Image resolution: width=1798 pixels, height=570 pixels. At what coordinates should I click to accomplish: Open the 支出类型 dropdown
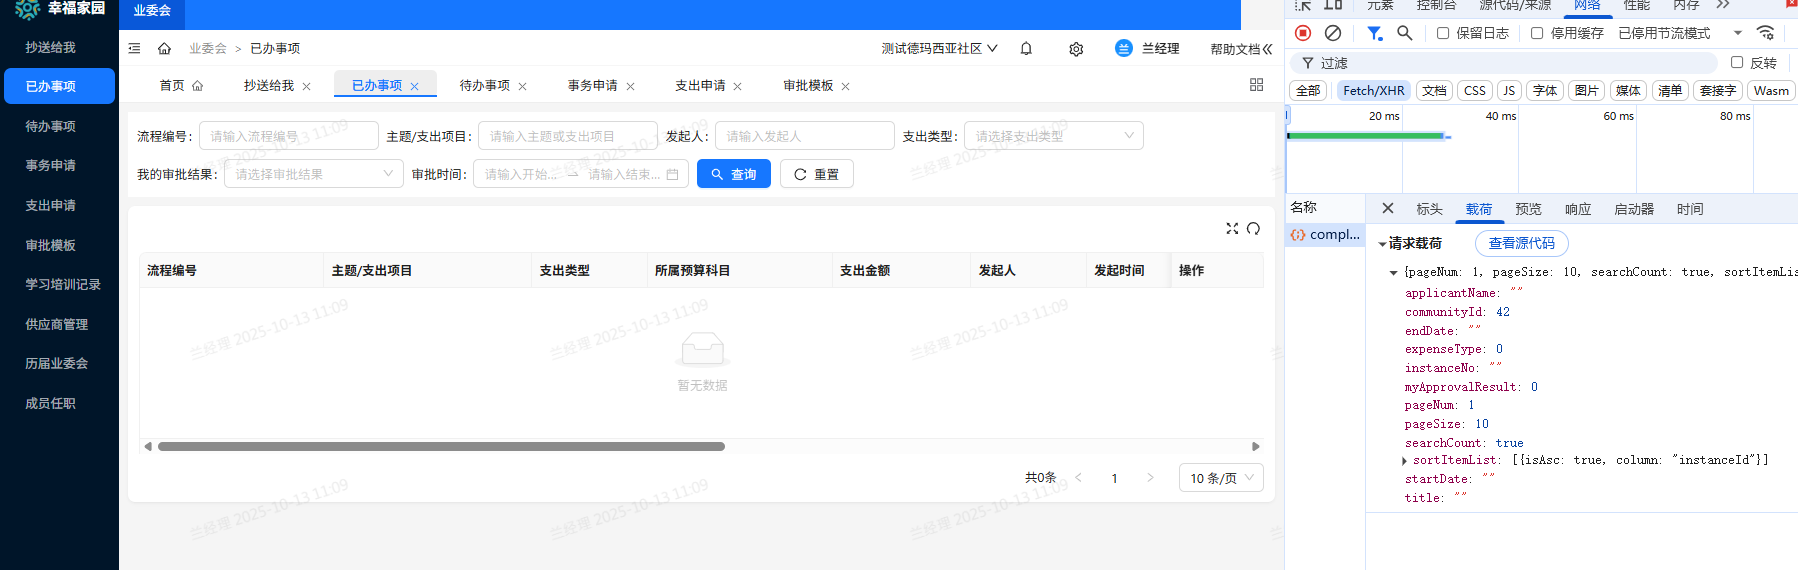point(1053,136)
